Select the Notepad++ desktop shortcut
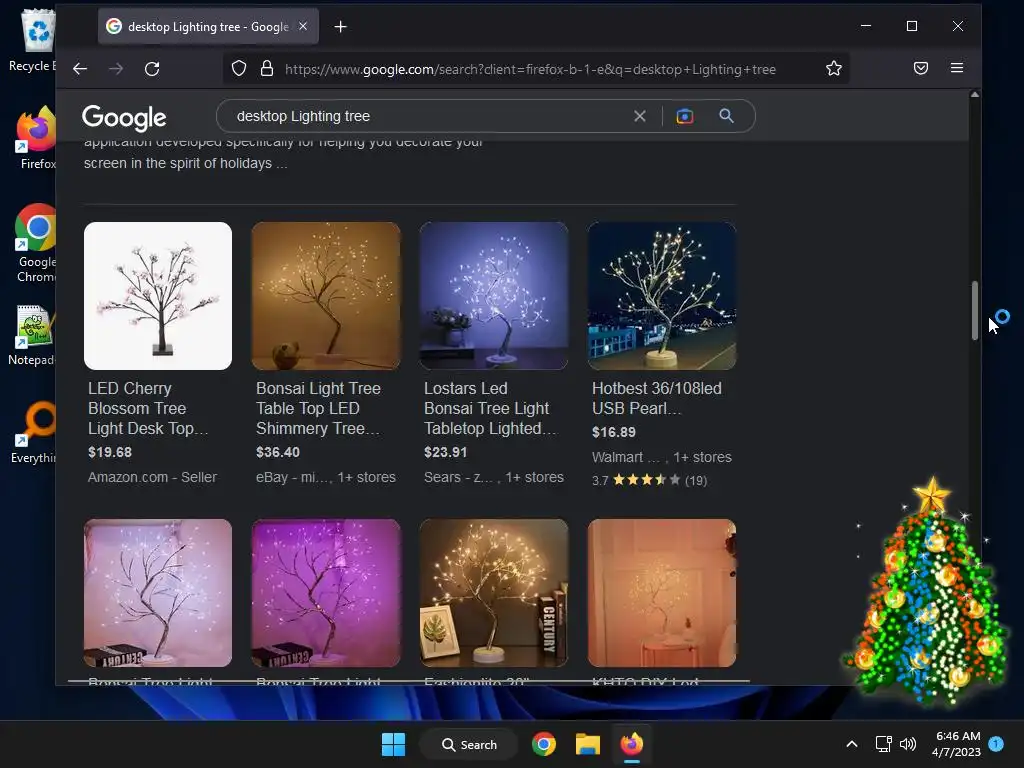Viewport: 1024px width, 768px height. coord(33,336)
